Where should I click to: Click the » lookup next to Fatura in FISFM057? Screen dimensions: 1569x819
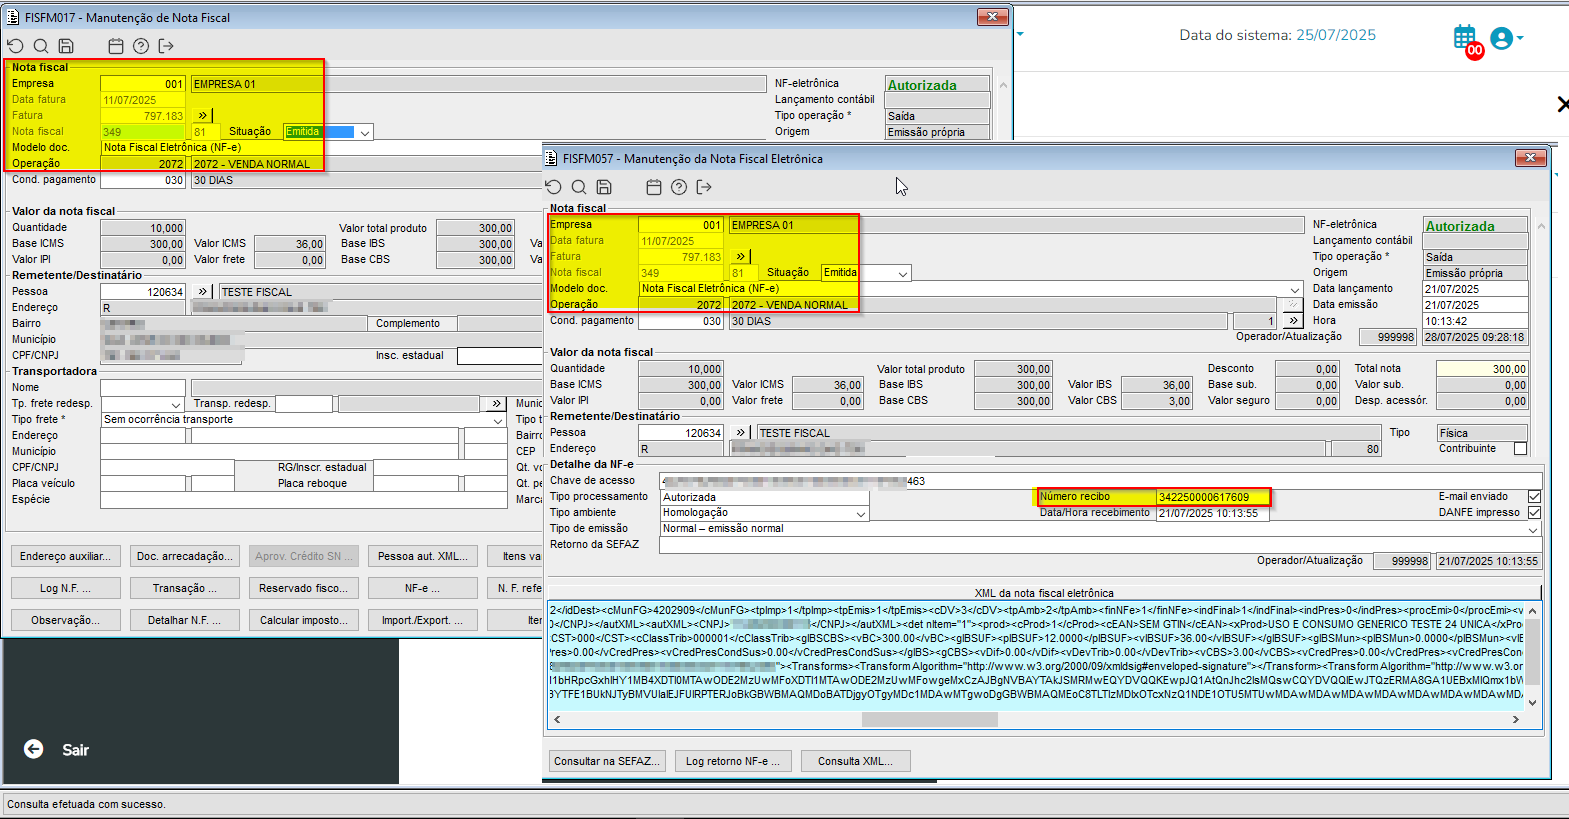(x=741, y=257)
